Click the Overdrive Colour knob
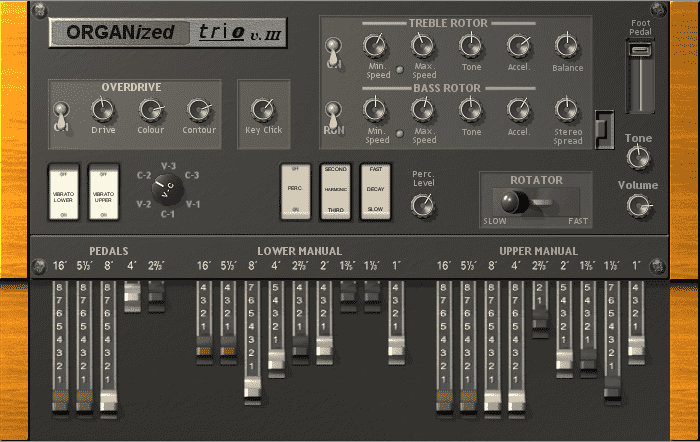The image size is (700, 442). tap(150, 110)
